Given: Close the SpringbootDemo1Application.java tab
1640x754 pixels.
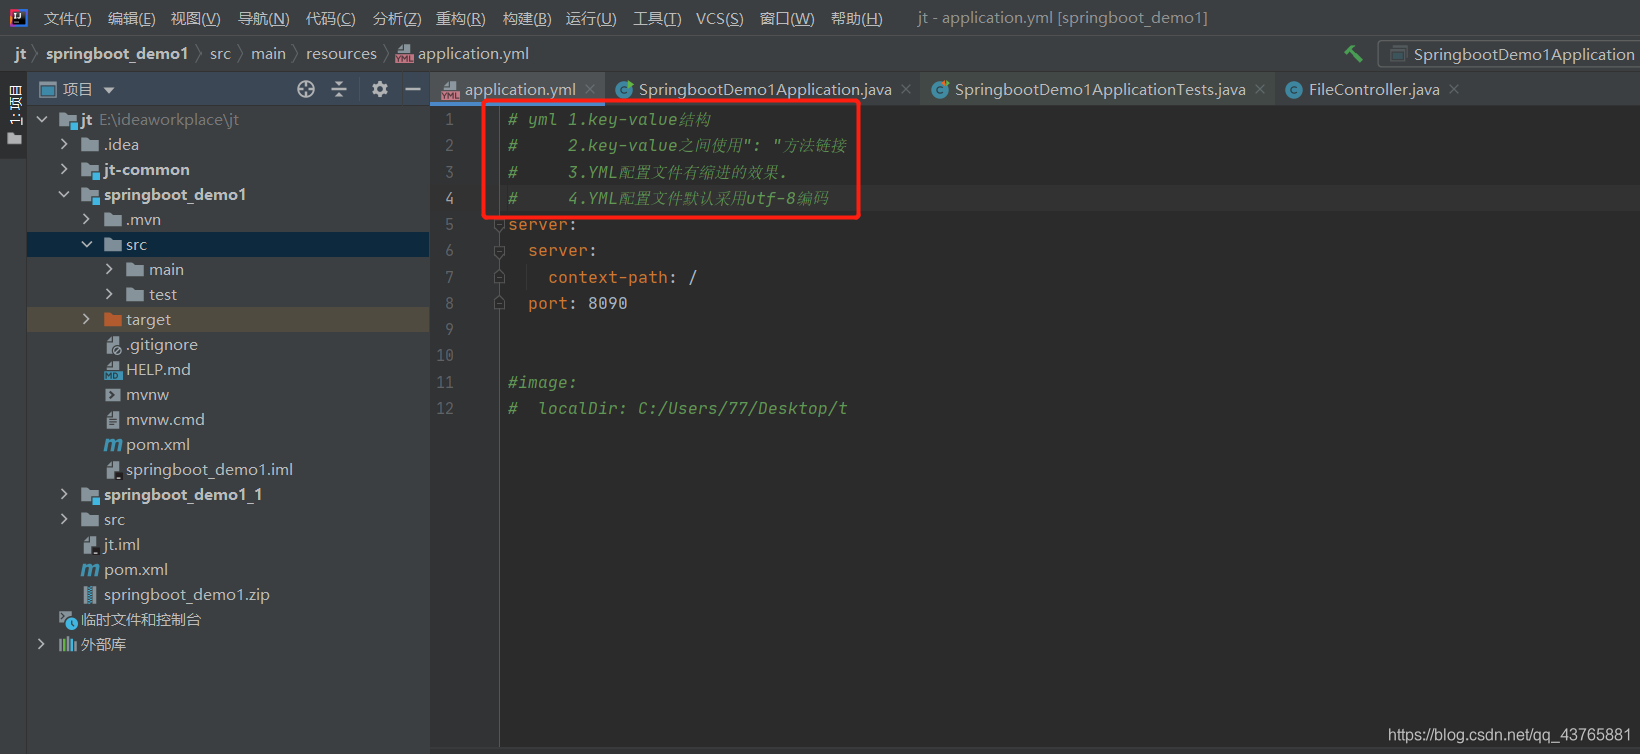Looking at the screenshot, I should [x=906, y=89].
